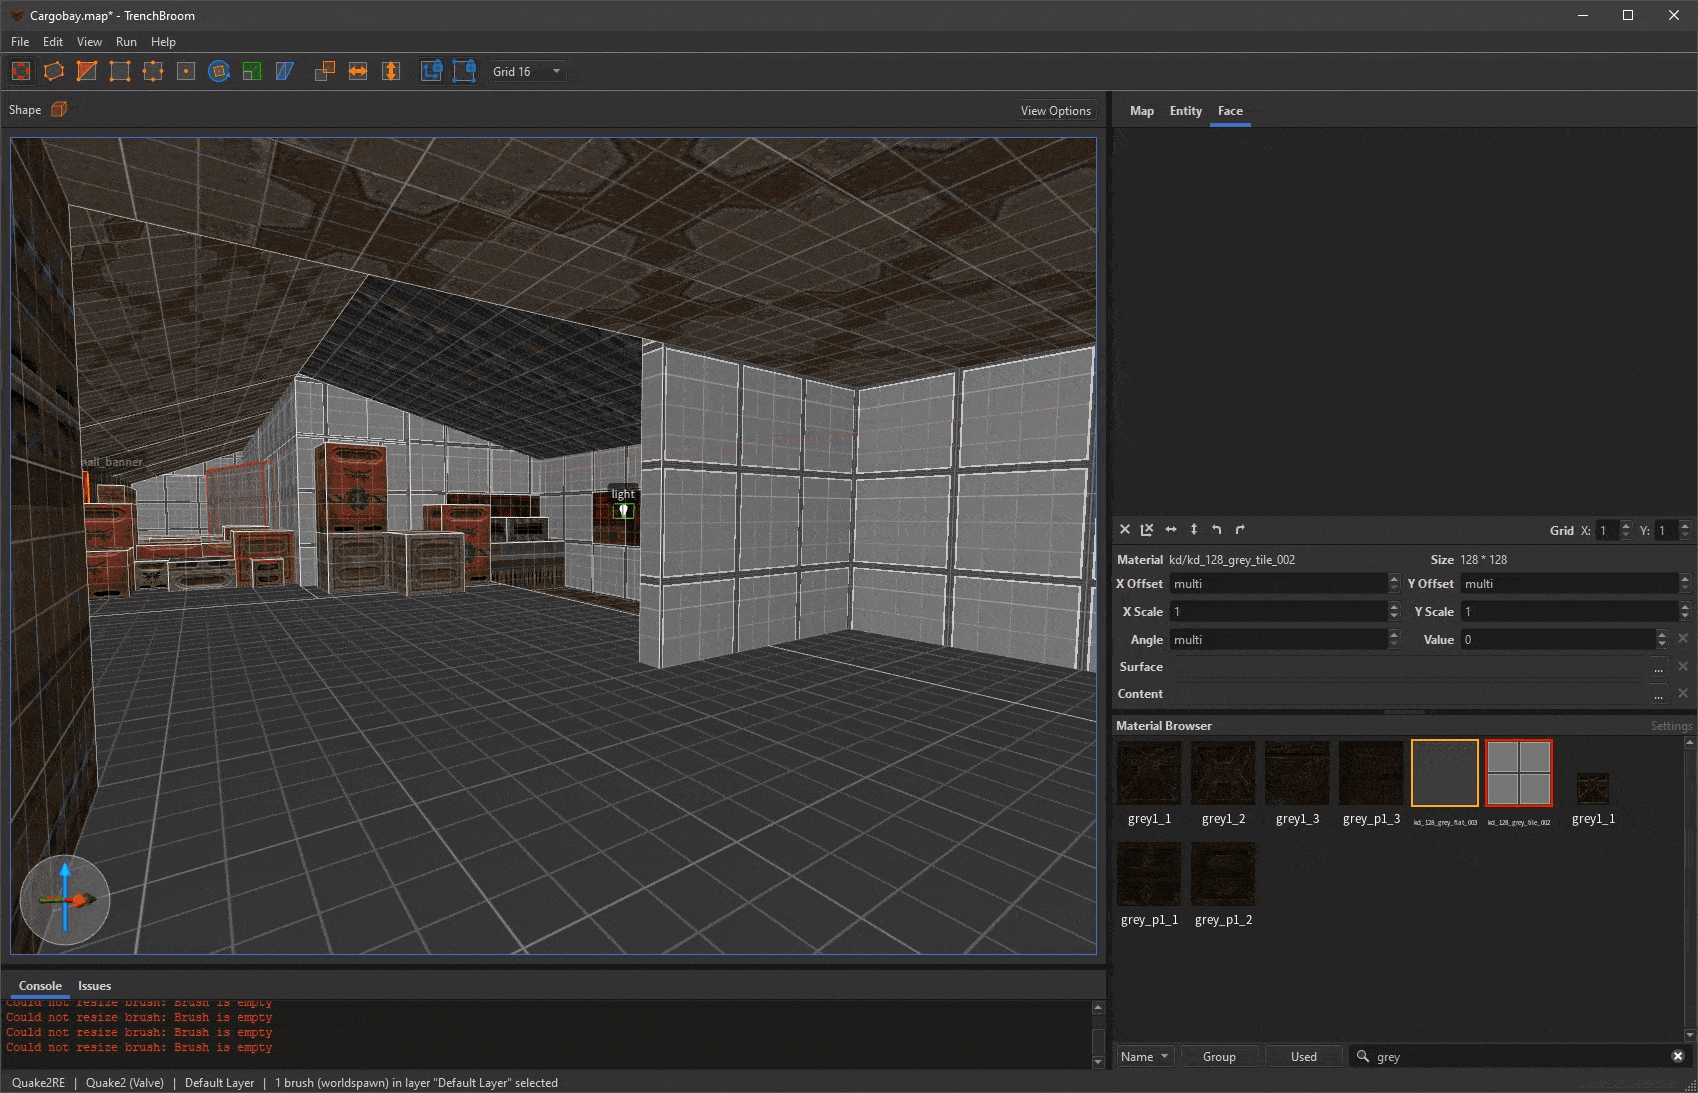Flip selection horizontally in main toolbar
This screenshot has height=1093, width=1698.
[358, 71]
